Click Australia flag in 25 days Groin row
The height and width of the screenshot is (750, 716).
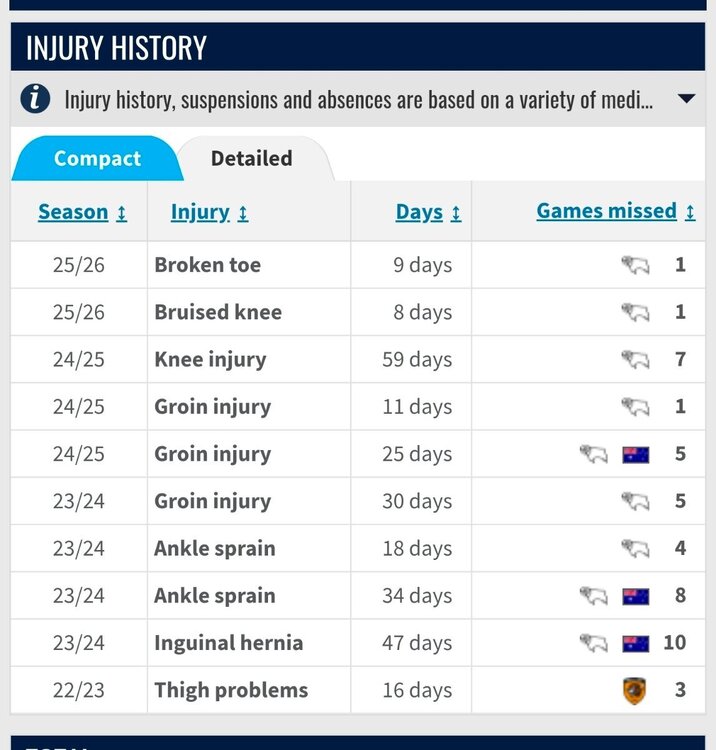(636, 454)
